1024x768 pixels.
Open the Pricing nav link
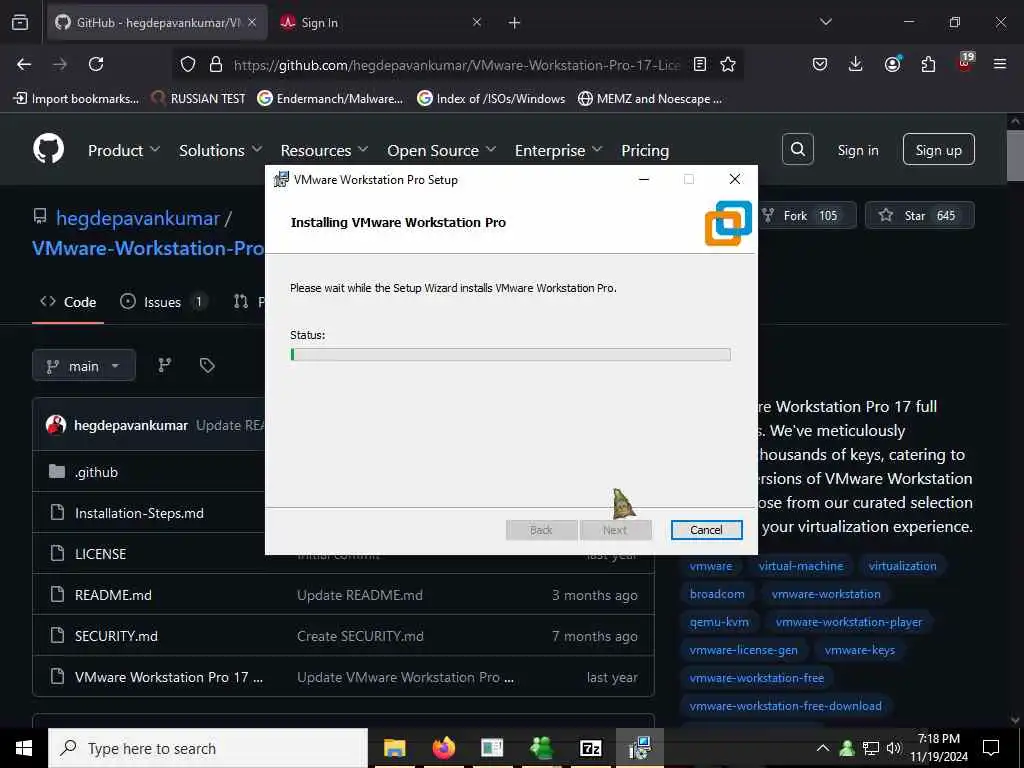coord(645,150)
